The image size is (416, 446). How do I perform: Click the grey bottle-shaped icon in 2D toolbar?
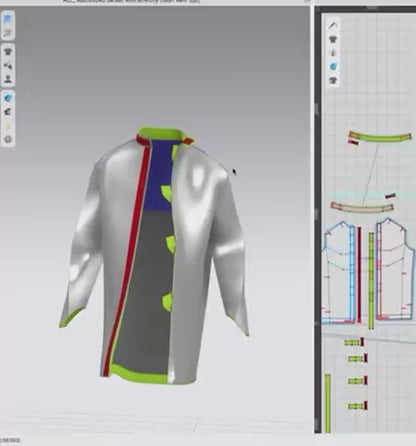point(333,53)
